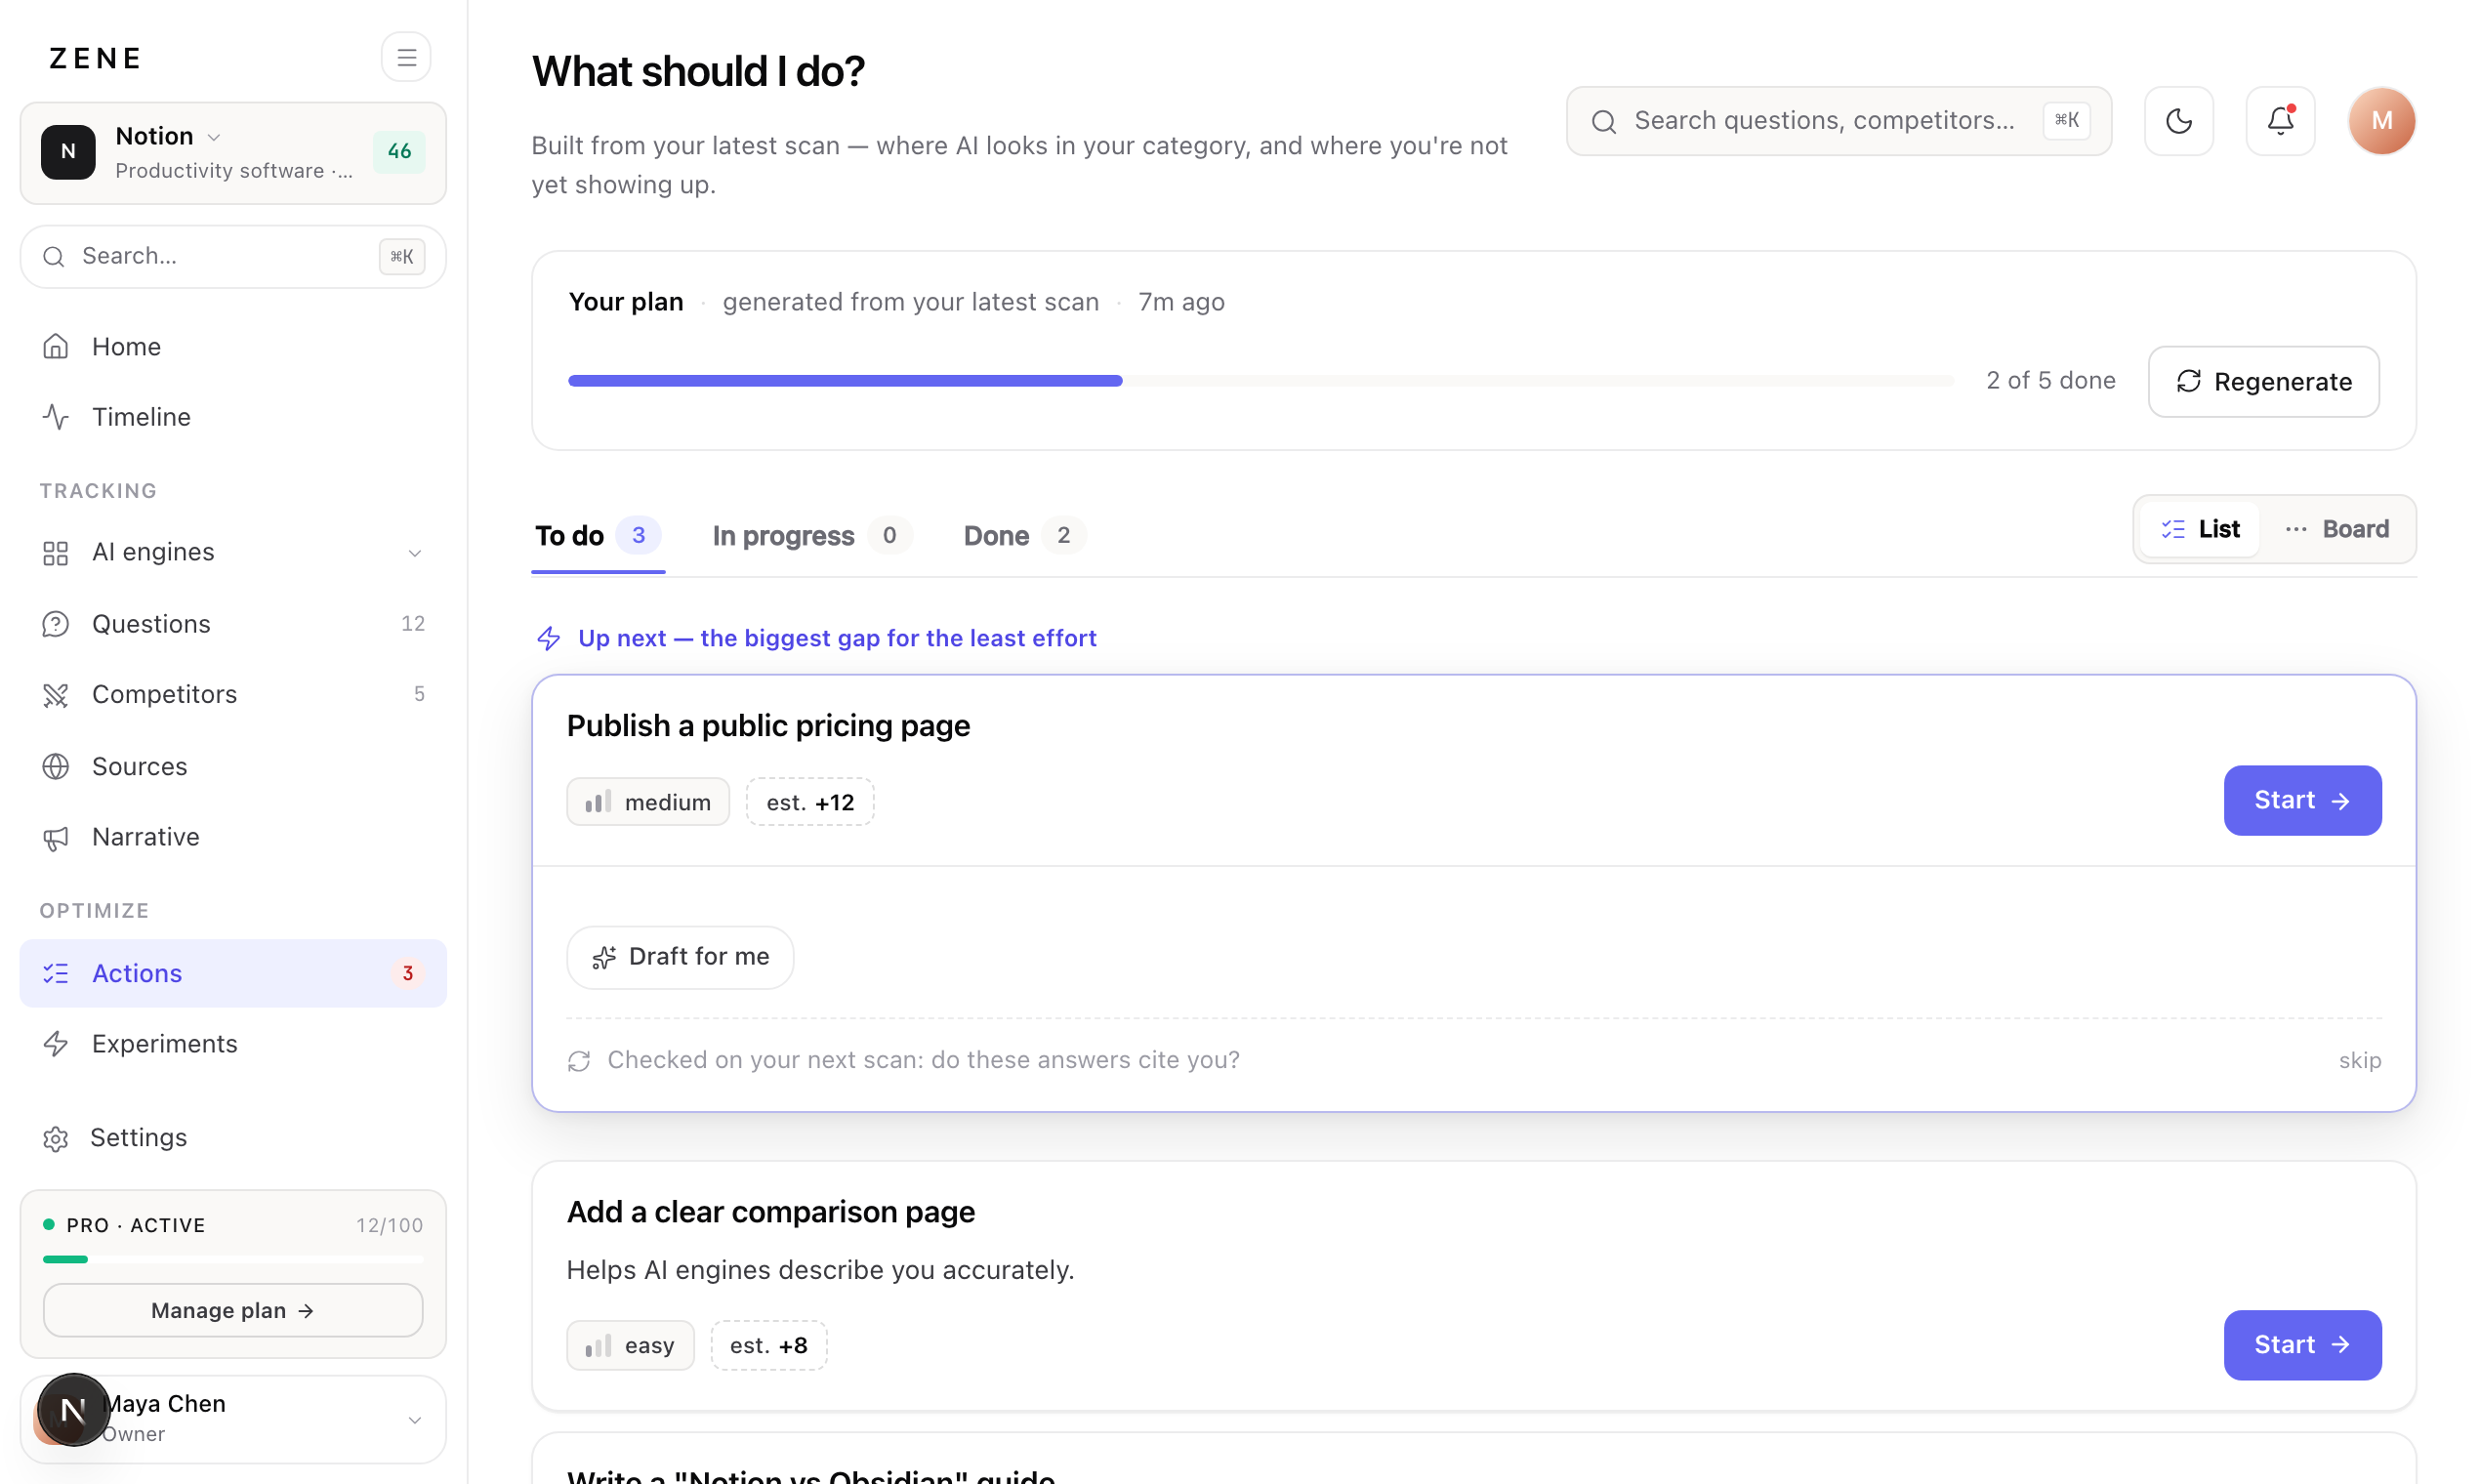
Task: Select the To do tab
Action: point(598,536)
